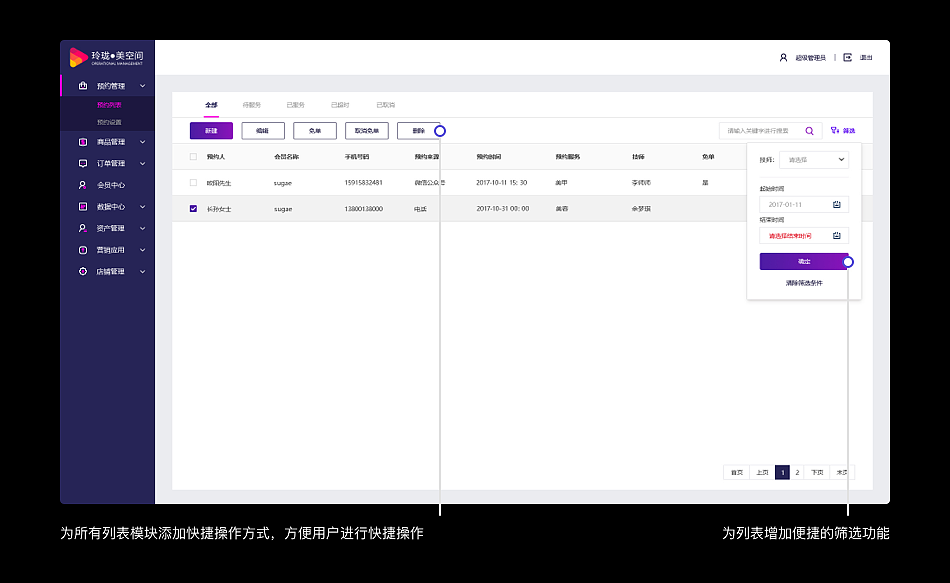This screenshot has height=583, width=950.
Task: Click the 商品管理 sidebar icon
Action: (83, 142)
